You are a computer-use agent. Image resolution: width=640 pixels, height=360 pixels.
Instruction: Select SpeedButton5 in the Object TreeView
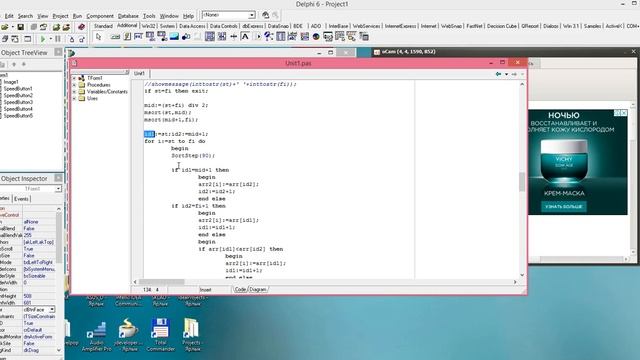(x=18, y=116)
